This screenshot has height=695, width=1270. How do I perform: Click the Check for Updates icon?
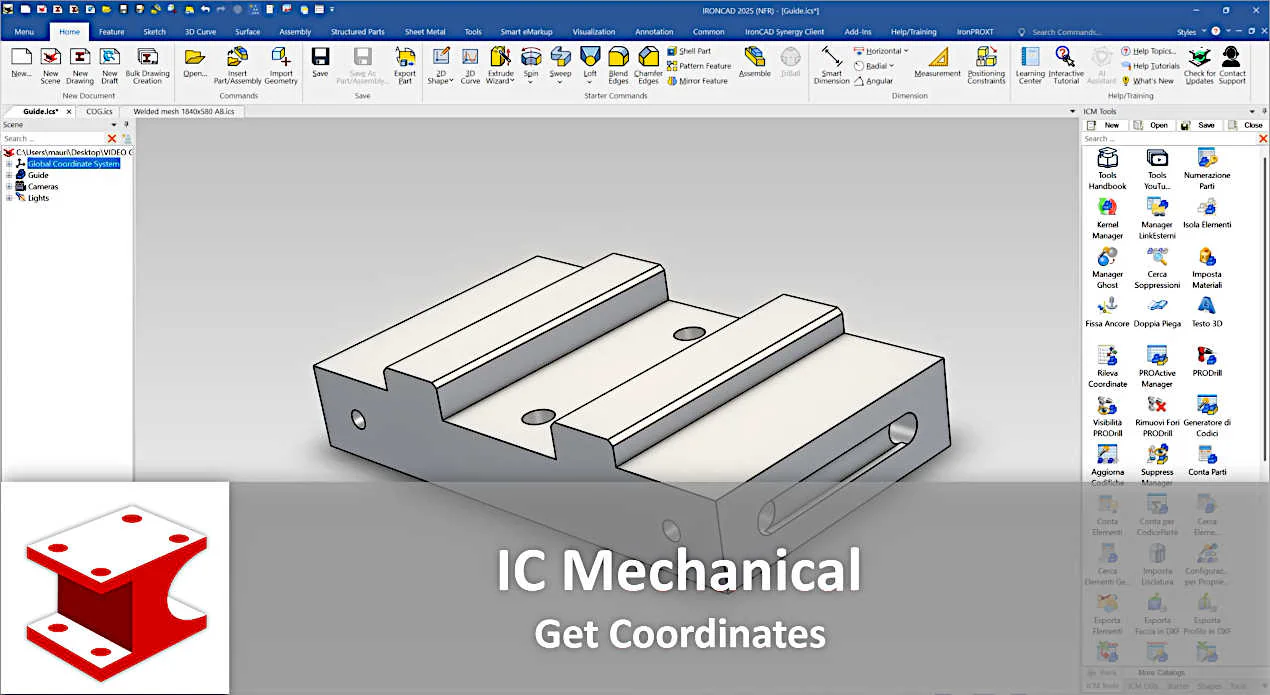click(x=1199, y=57)
